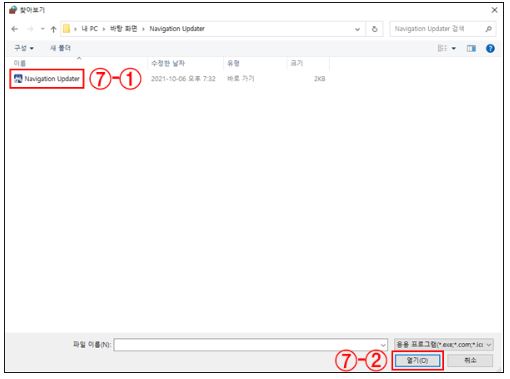Open the recent locations dropdown arrow
Viewport: 510px width, 379px height.
click(43, 29)
